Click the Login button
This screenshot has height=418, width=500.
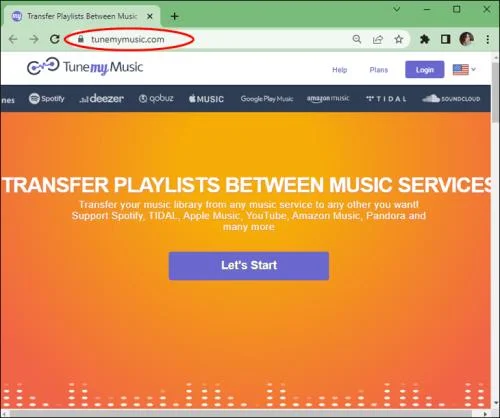pos(425,69)
